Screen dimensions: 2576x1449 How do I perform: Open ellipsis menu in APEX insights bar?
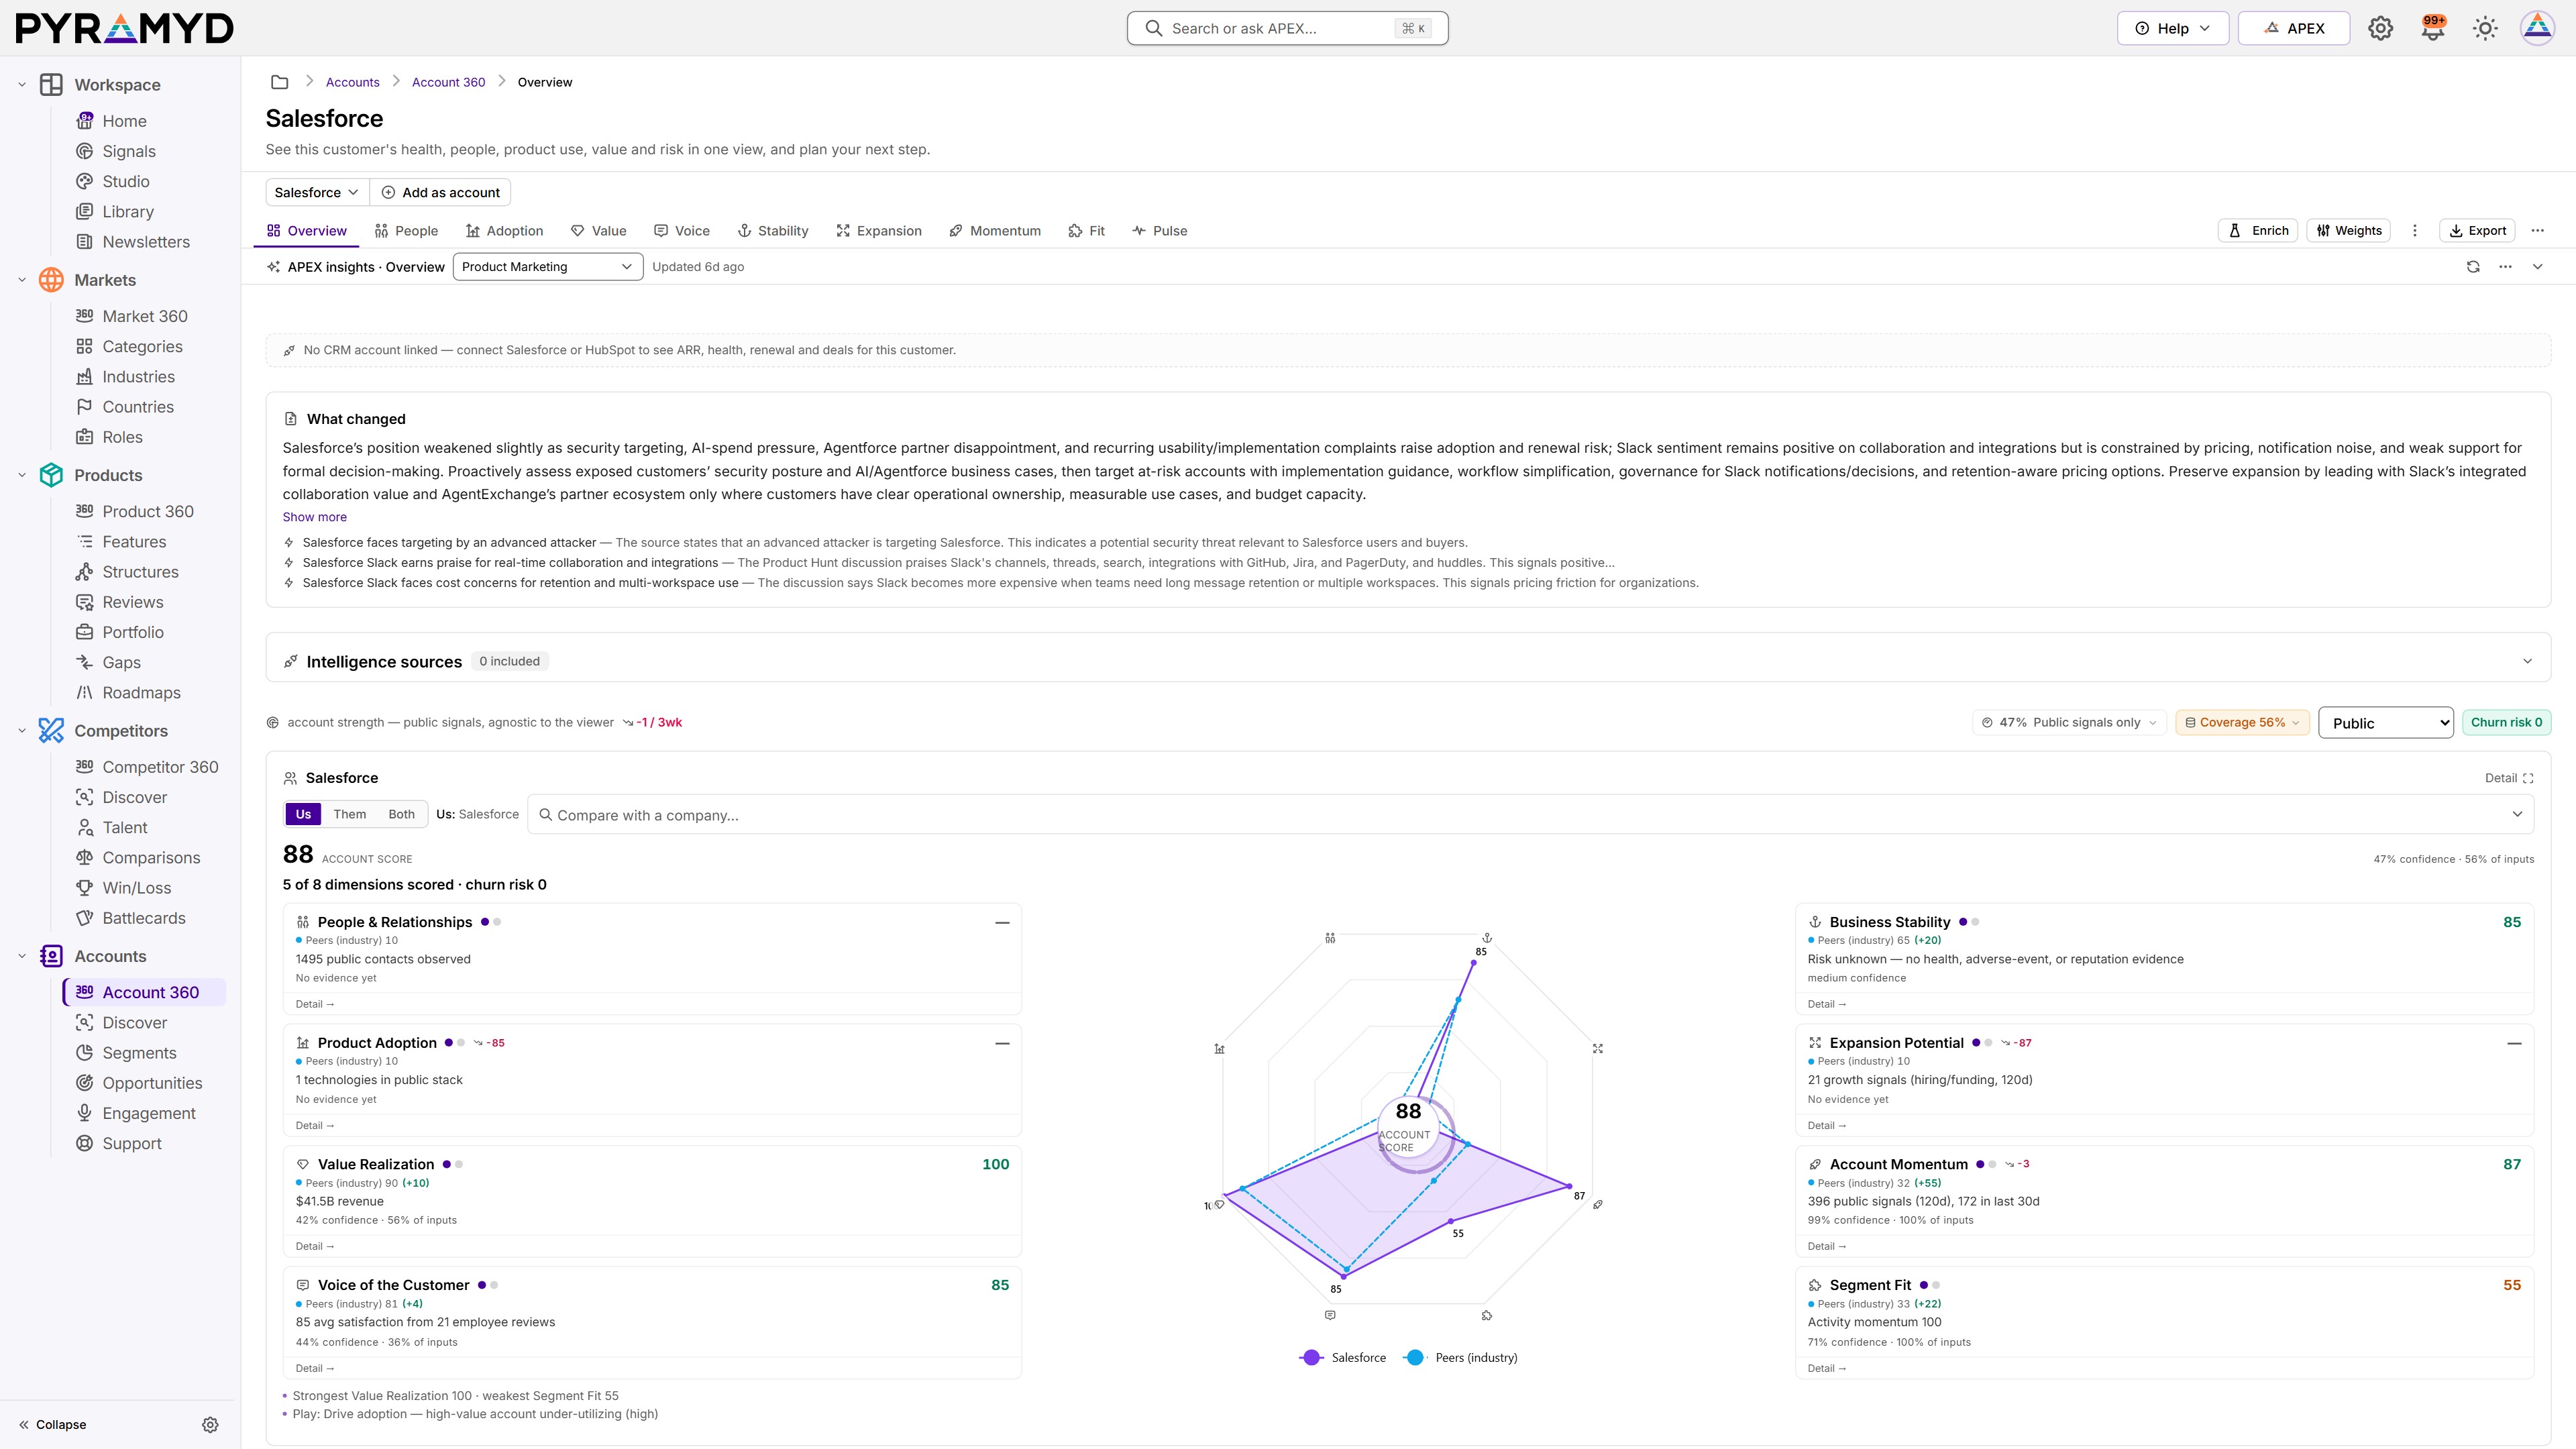(2505, 267)
